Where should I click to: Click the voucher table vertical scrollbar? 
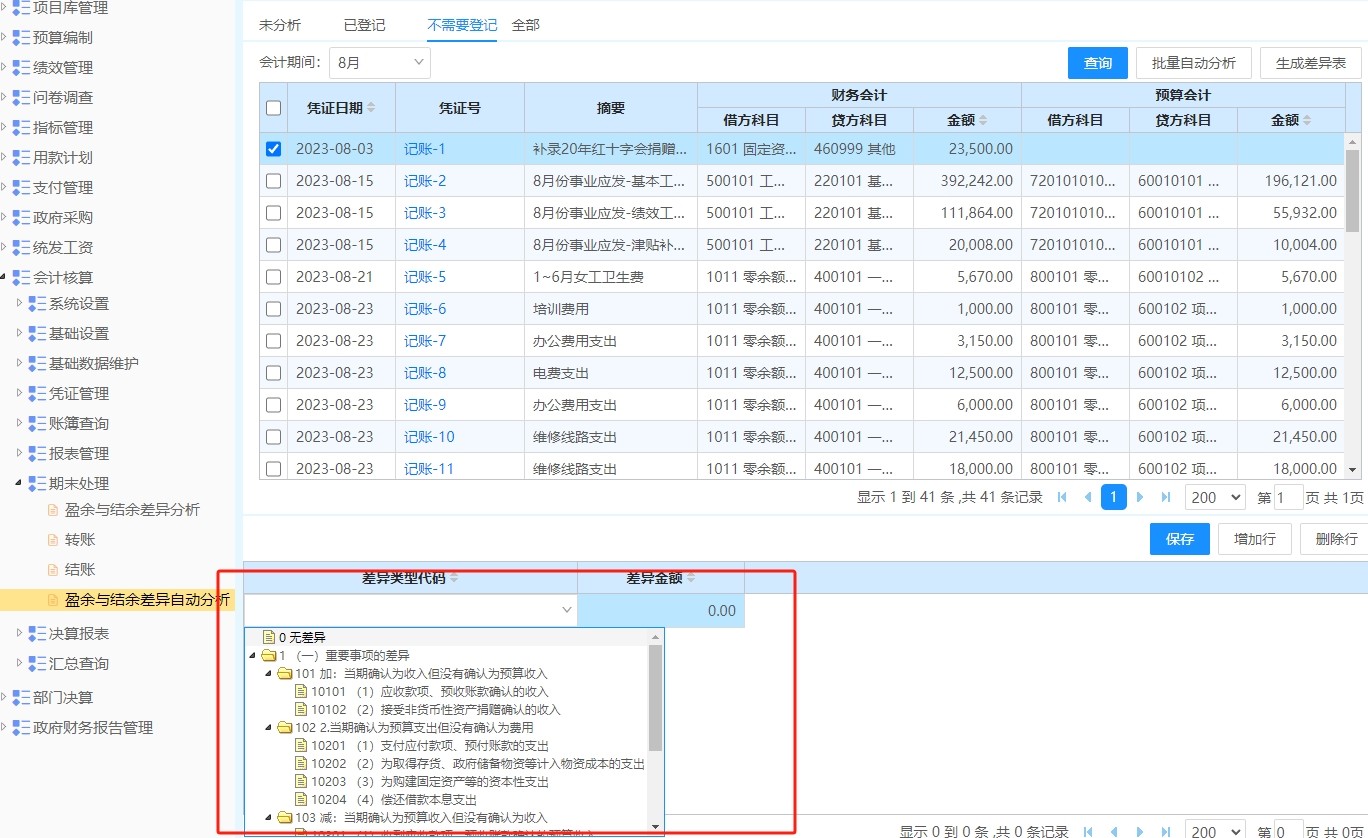click(x=1352, y=190)
